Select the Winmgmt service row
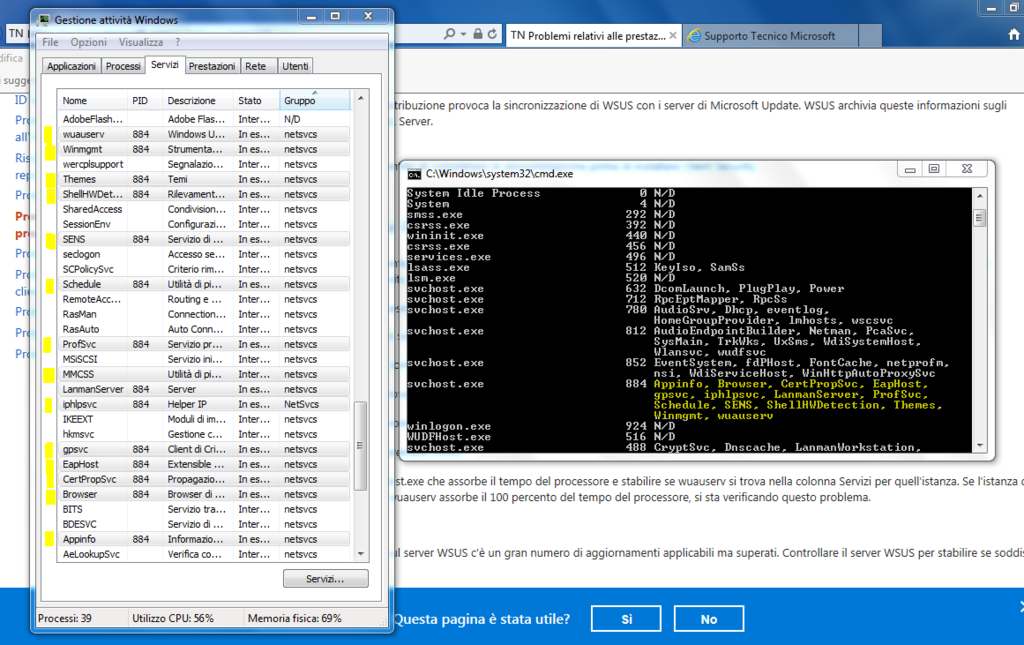This screenshot has width=1024, height=645. (203, 149)
